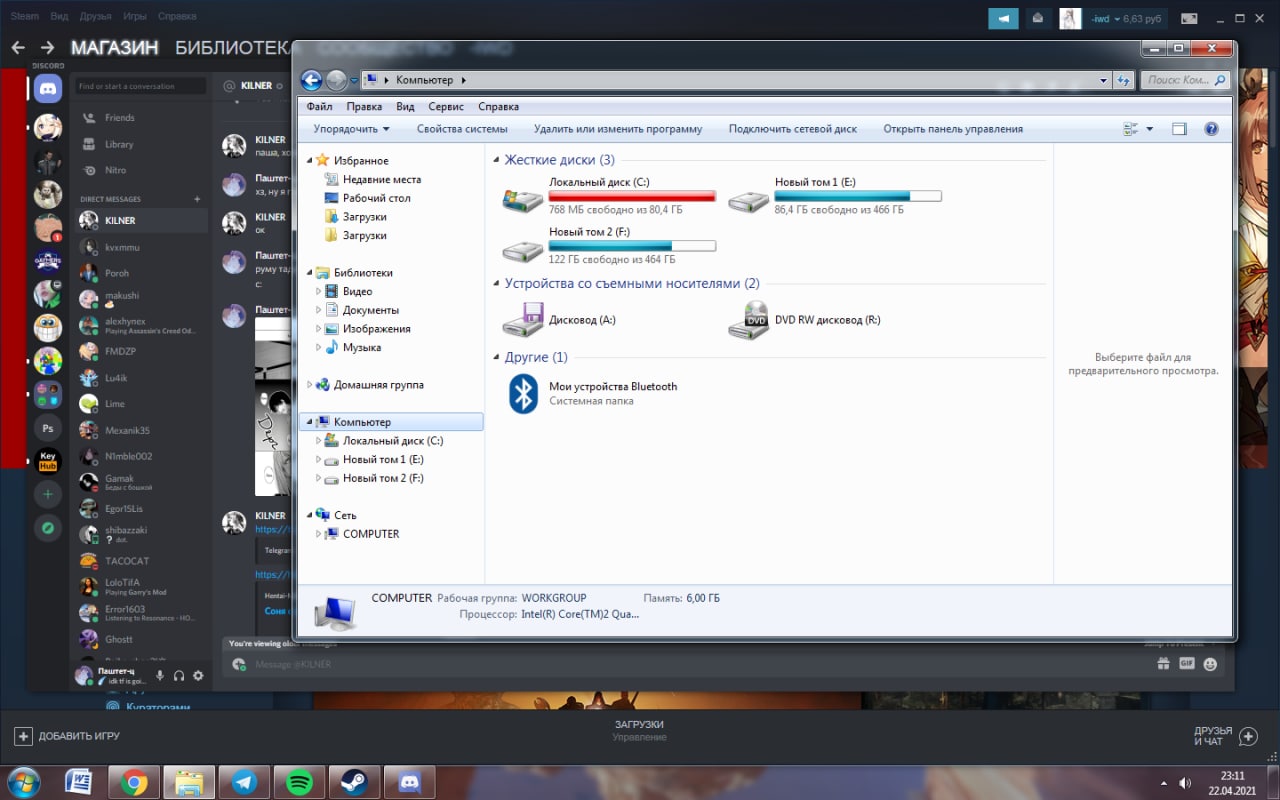
Task: Open the Новый том 2 (F:) drive
Action: (x=522, y=249)
